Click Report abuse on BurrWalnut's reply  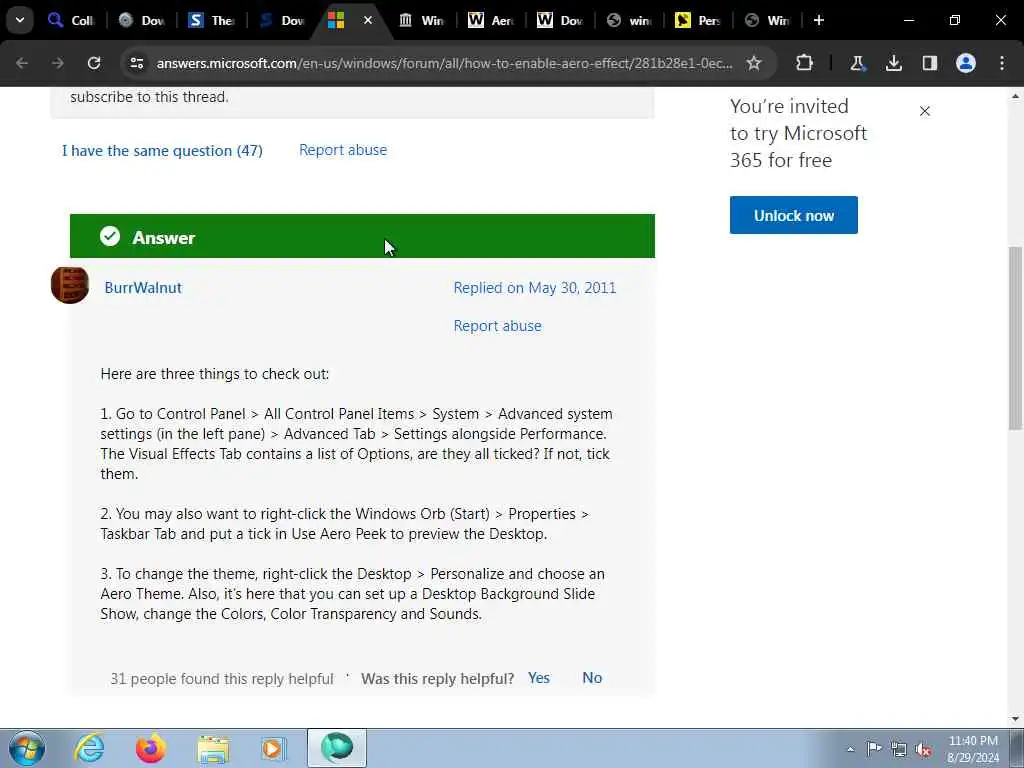(498, 326)
